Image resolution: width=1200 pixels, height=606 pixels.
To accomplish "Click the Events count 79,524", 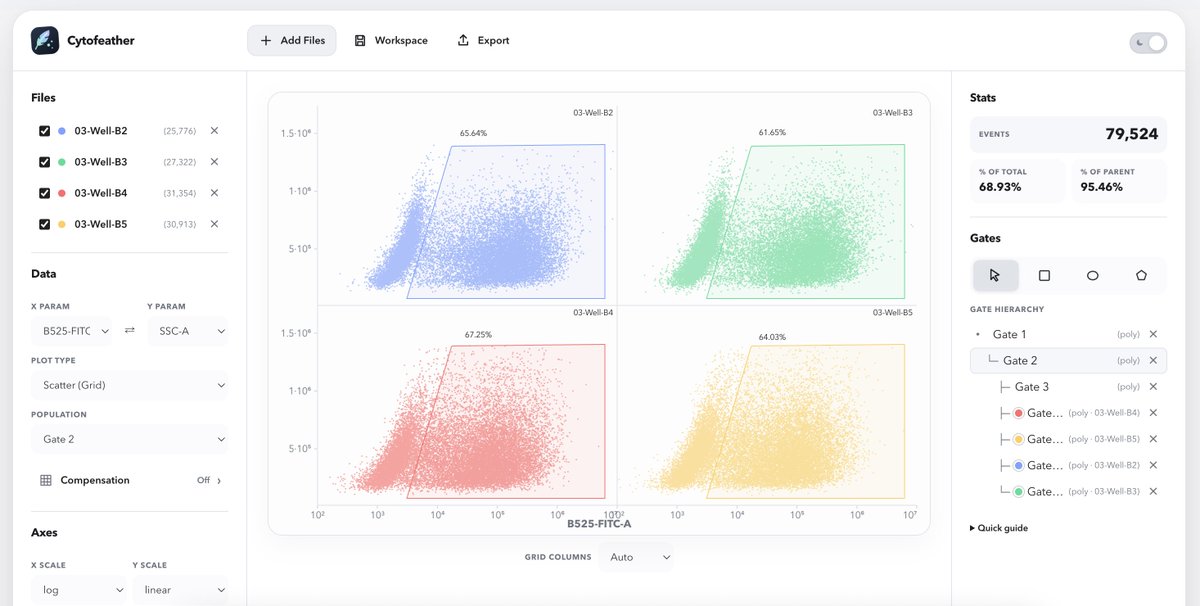I will pos(1131,134).
